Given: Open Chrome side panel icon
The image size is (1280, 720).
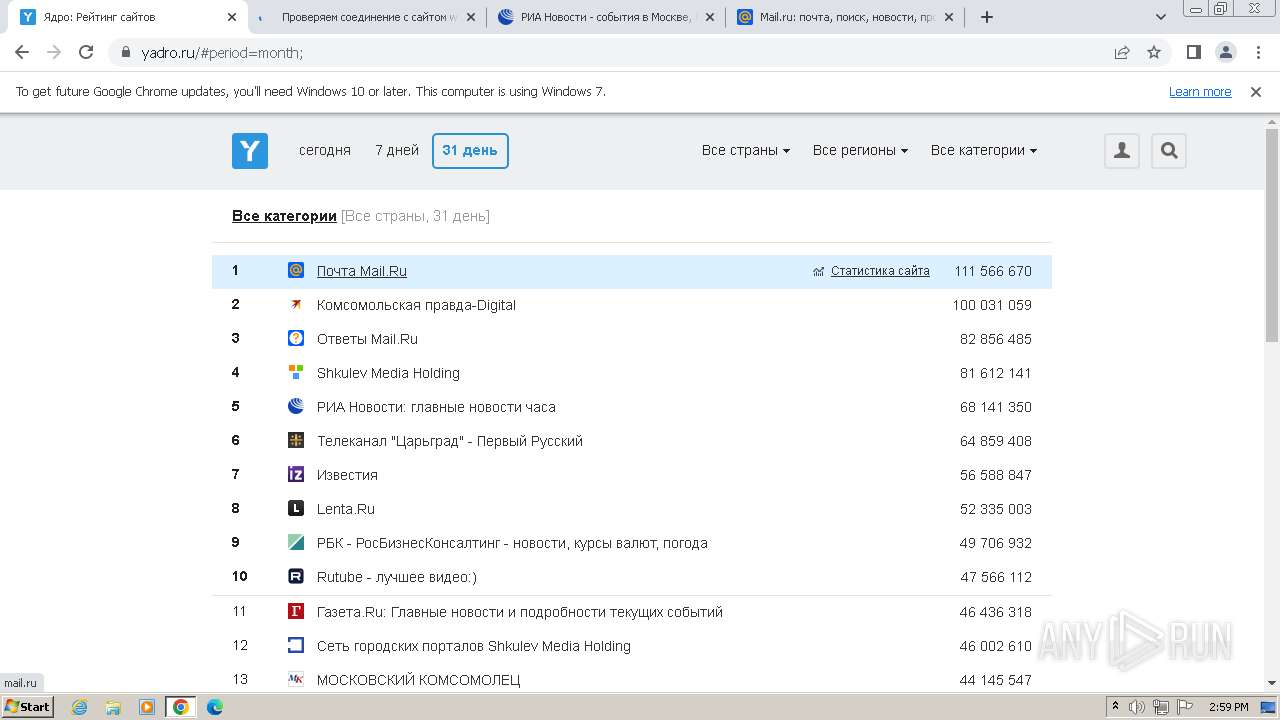Looking at the screenshot, I should point(1194,52).
